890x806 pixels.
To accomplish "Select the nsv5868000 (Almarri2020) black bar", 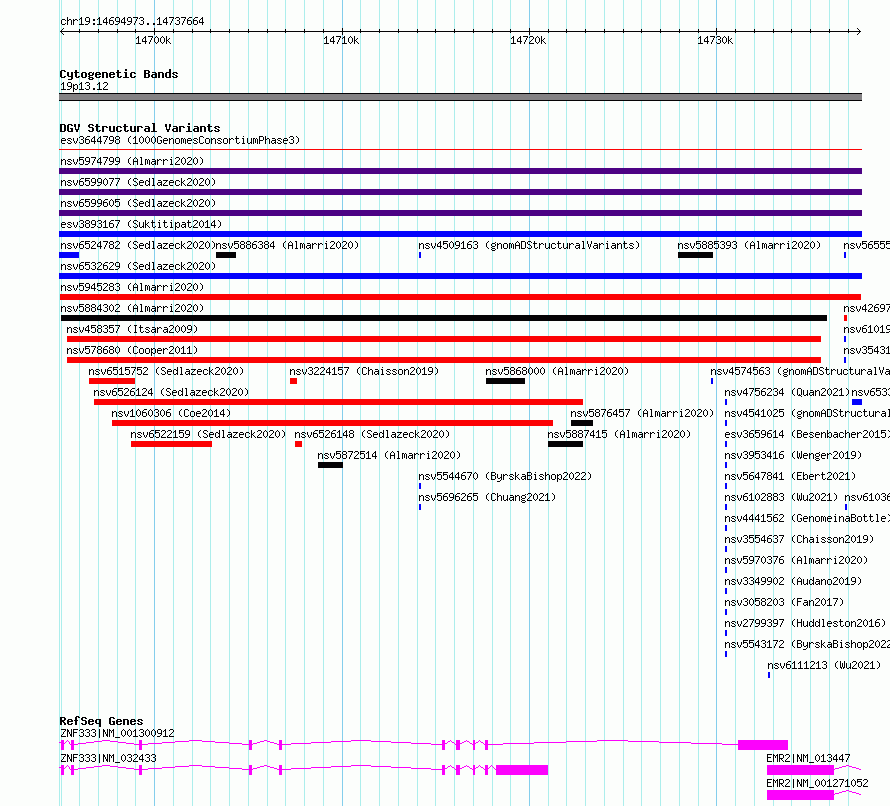I will pos(505,381).
